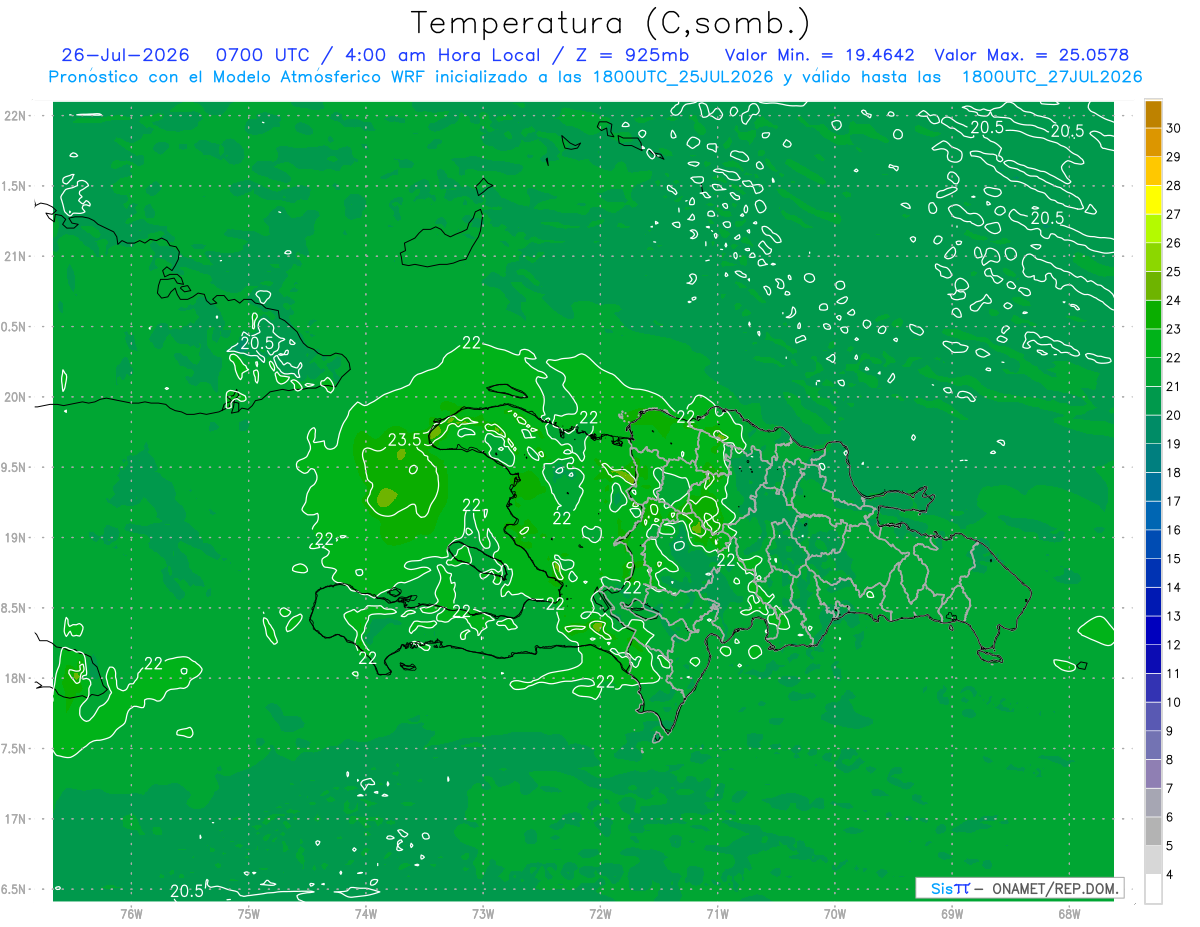
Task: Click colorbar swatch between 25 and 26
Action: click(1153, 257)
